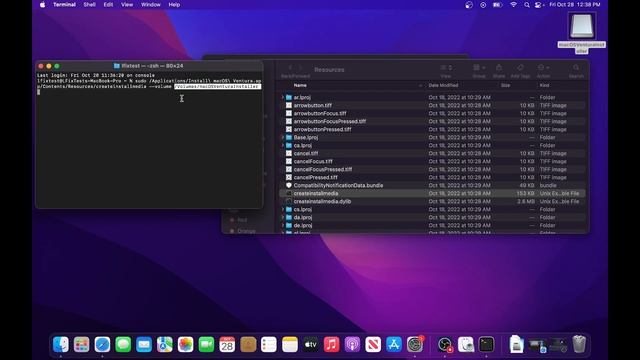This screenshot has width=640, height=360.
Task: Select the macOSVenturaInstaller drive on desktop
Action: (582, 33)
